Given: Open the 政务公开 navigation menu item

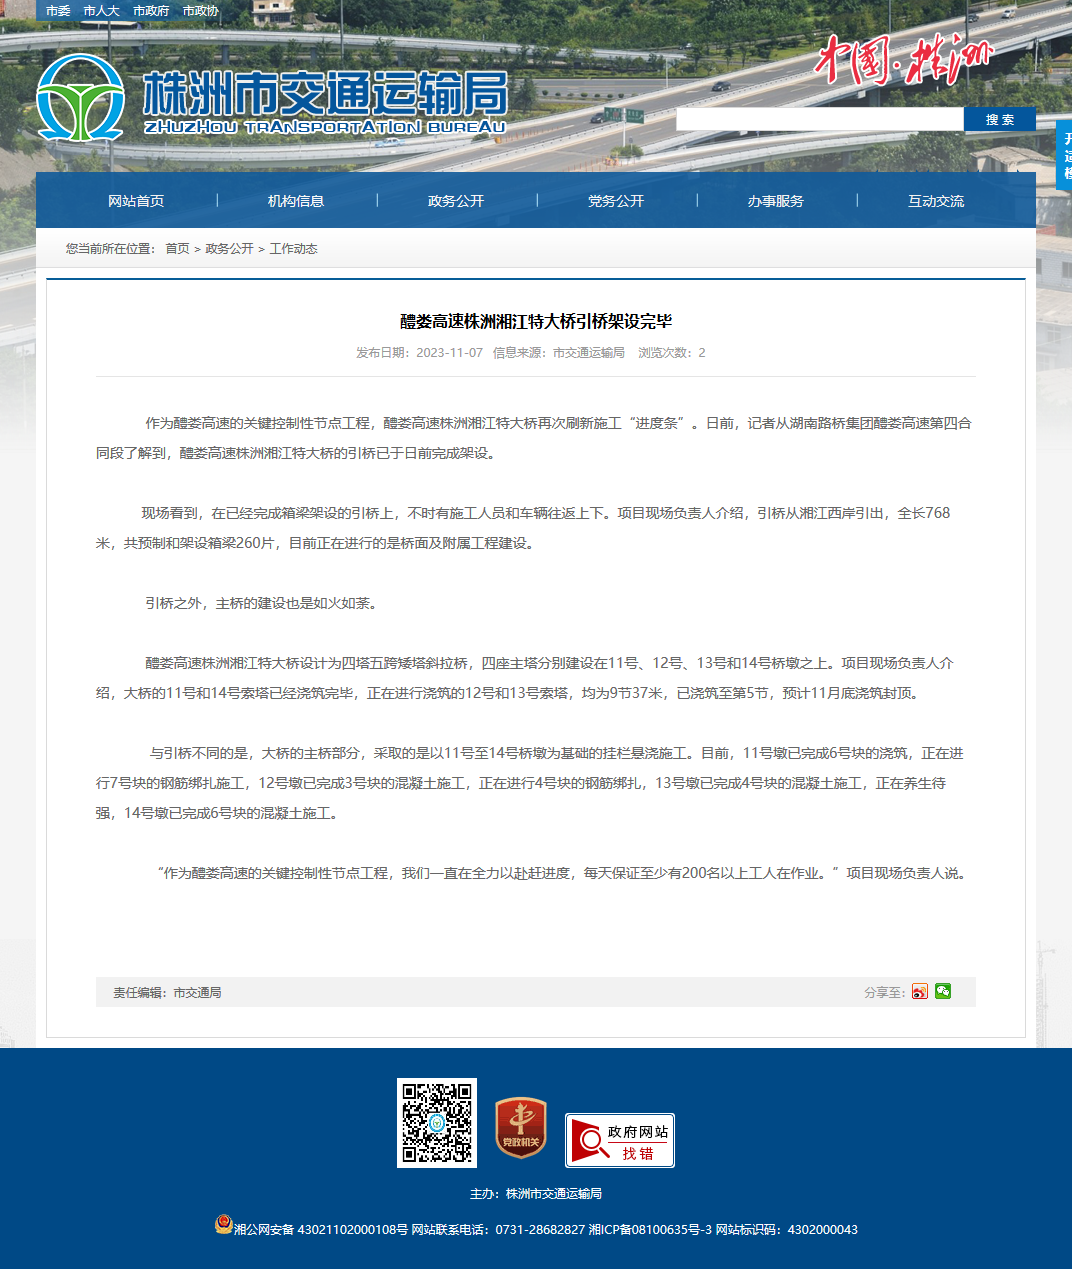Looking at the screenshot, I should (456, 201).
